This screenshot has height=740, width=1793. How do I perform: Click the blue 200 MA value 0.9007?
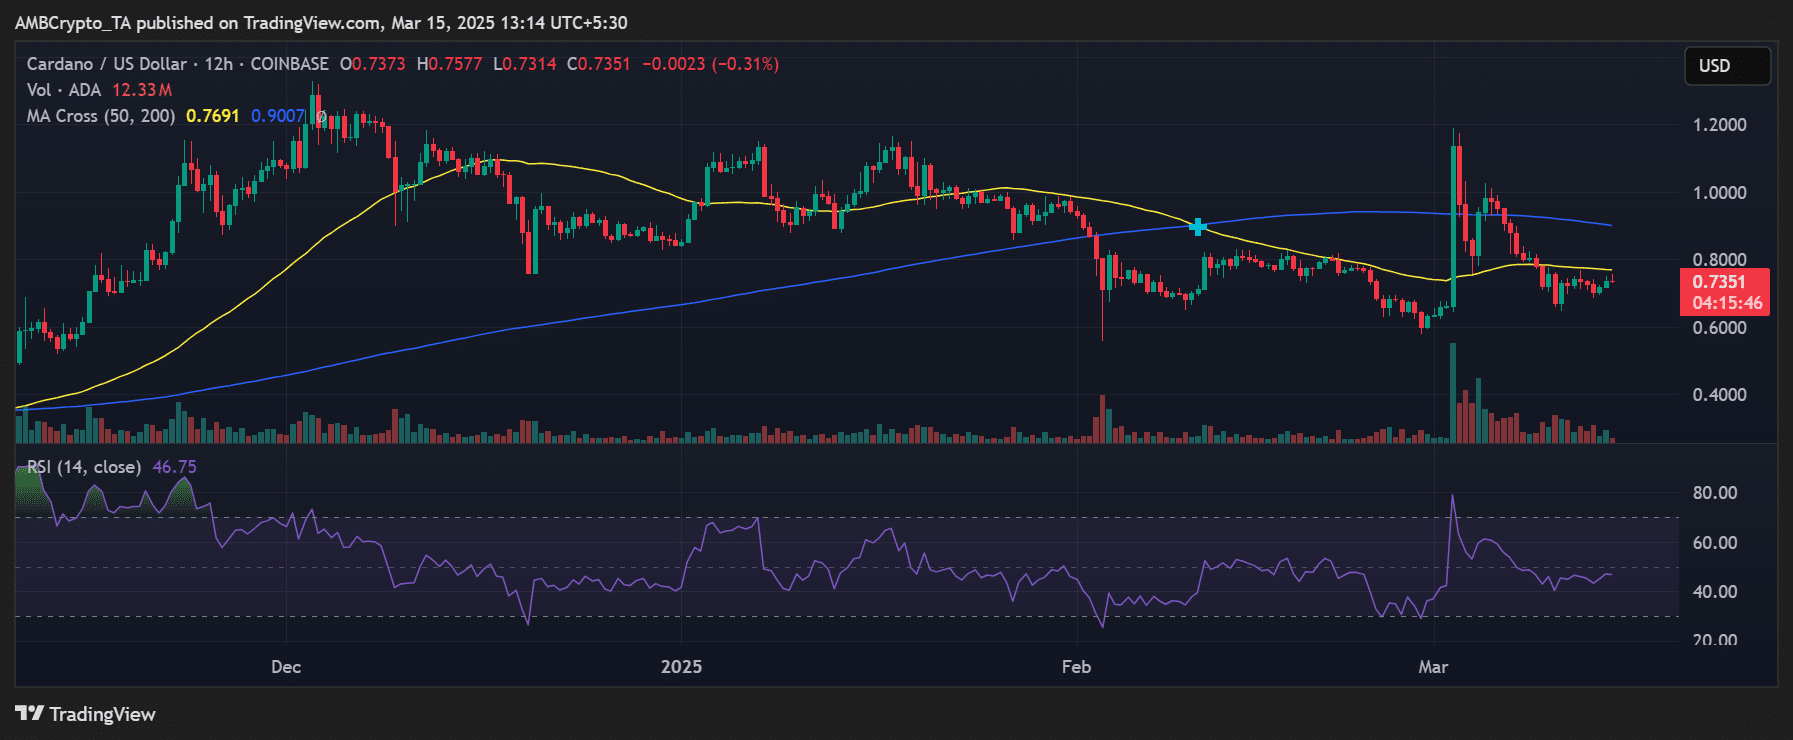click(x=278, y=116)
